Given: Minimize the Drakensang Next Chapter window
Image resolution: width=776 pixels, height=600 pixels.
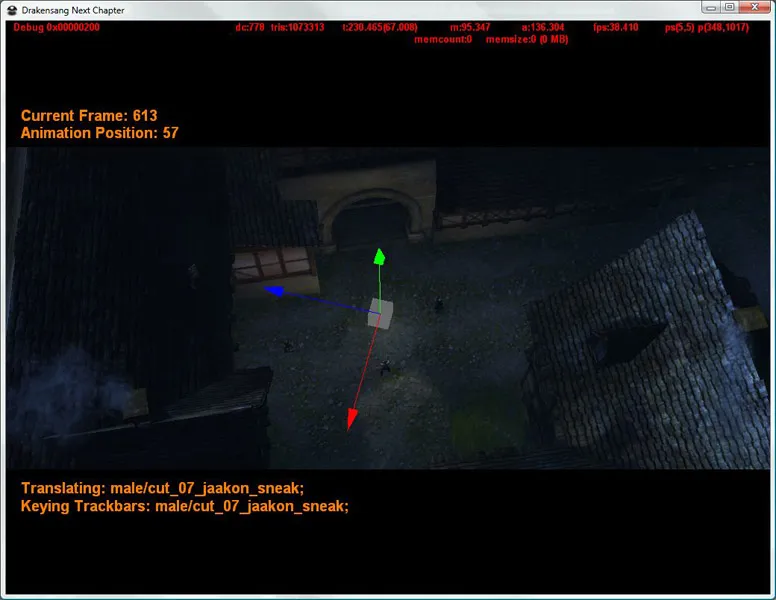Looking at the screenshot, I should (711, 7).
